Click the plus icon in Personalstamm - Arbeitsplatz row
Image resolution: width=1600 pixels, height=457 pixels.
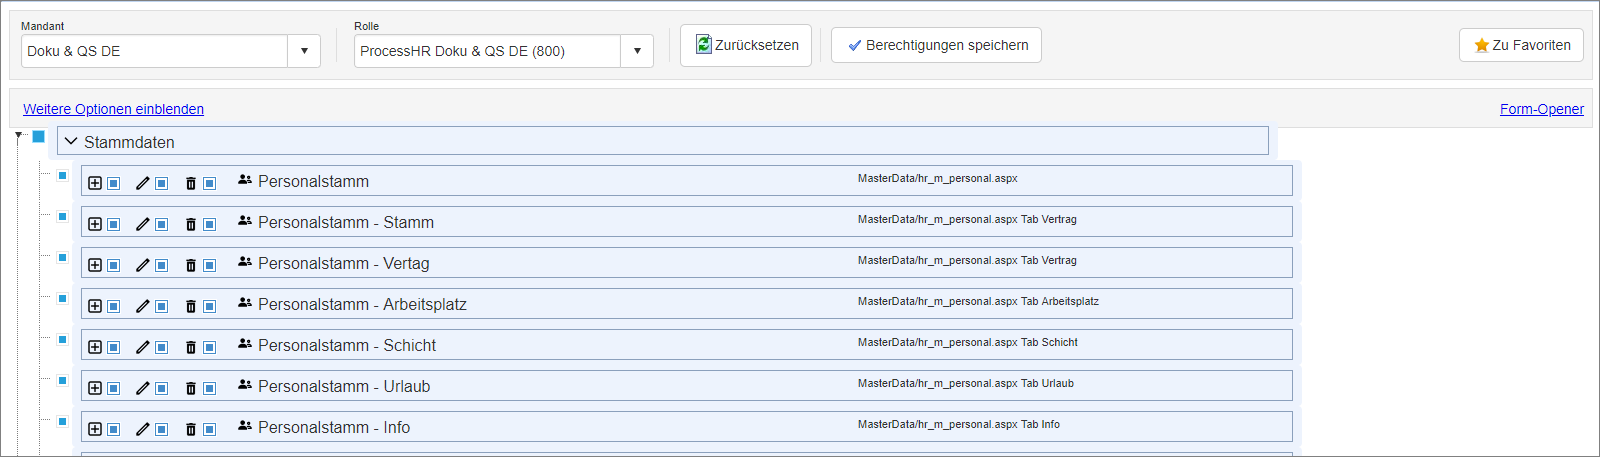pos(95,306)
